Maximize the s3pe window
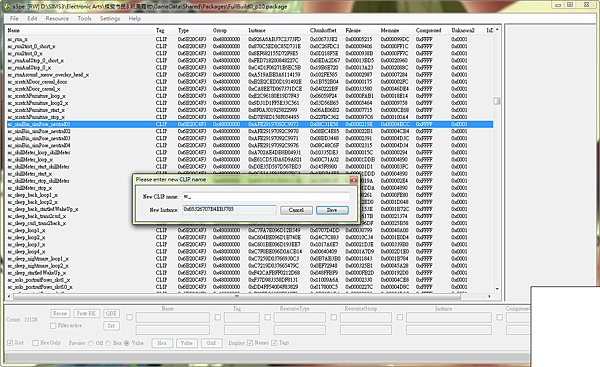This screenshot has height=367, width=600. point(570,5)
